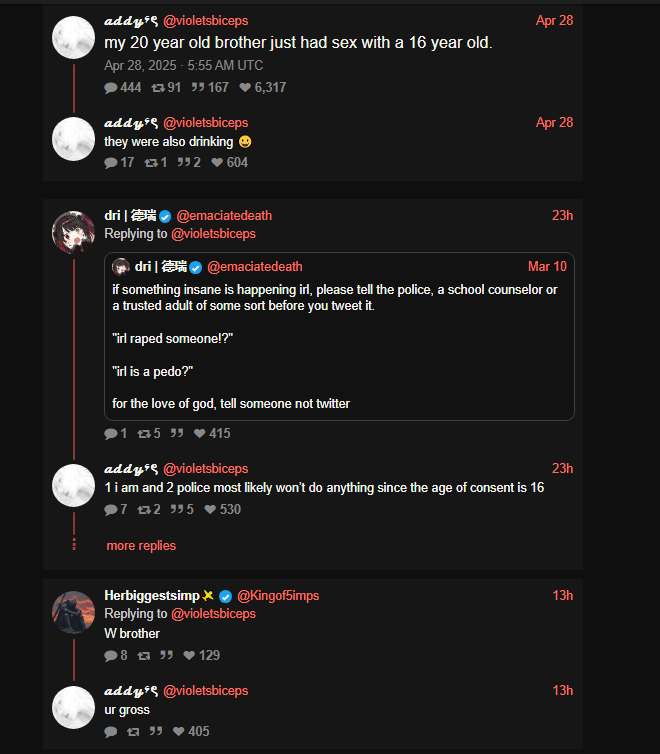Click the comment icon with 17 replies
This screenshot has width=660, height=754.
click(110, 163)
